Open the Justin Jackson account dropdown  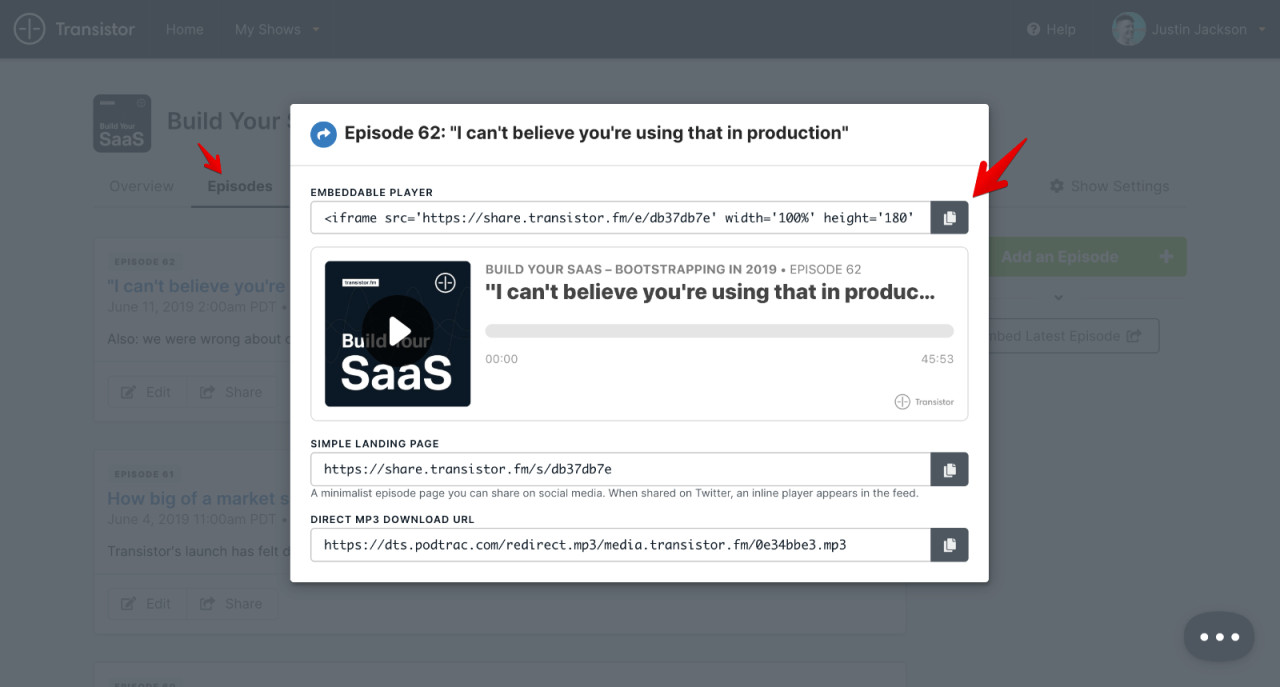click(x=1189, y=29)
